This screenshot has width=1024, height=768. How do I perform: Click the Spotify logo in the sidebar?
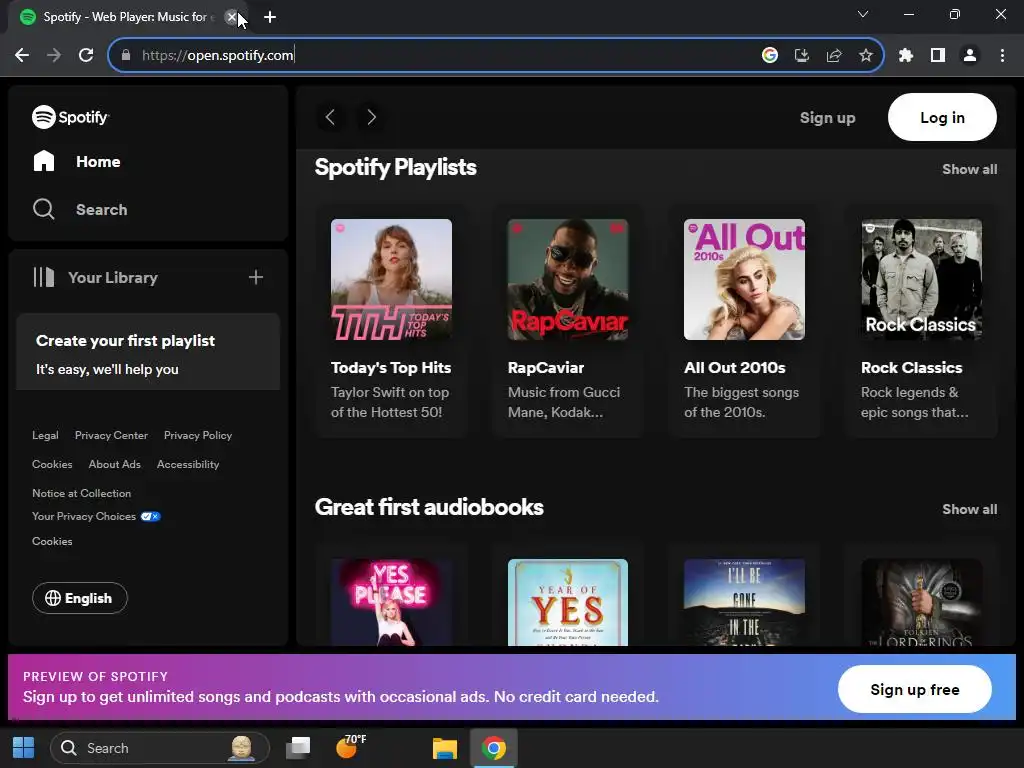coord(71,118)
